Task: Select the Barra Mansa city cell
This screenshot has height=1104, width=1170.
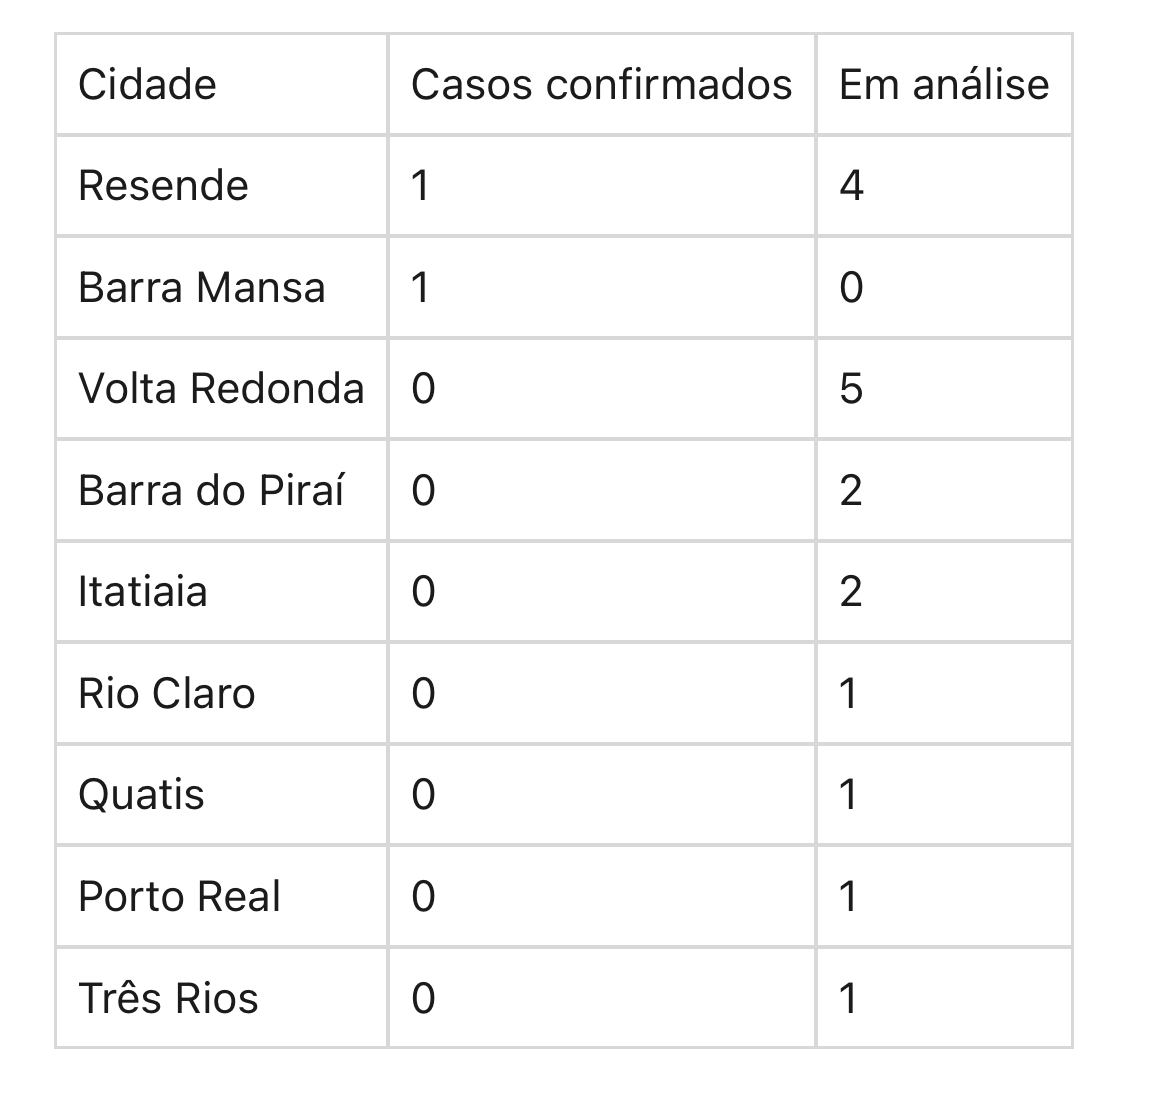Action: tap(201, 288)
